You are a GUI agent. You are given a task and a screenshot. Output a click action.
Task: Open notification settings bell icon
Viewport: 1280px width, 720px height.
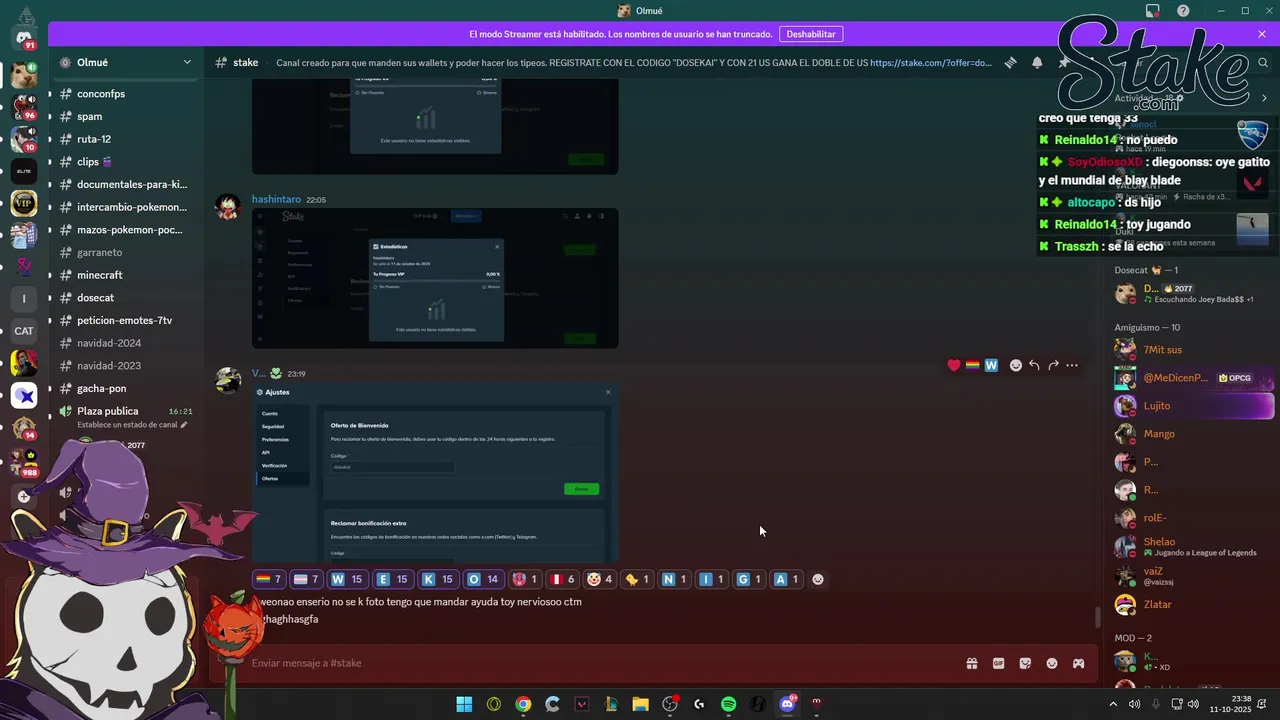tap(1037, 62)
